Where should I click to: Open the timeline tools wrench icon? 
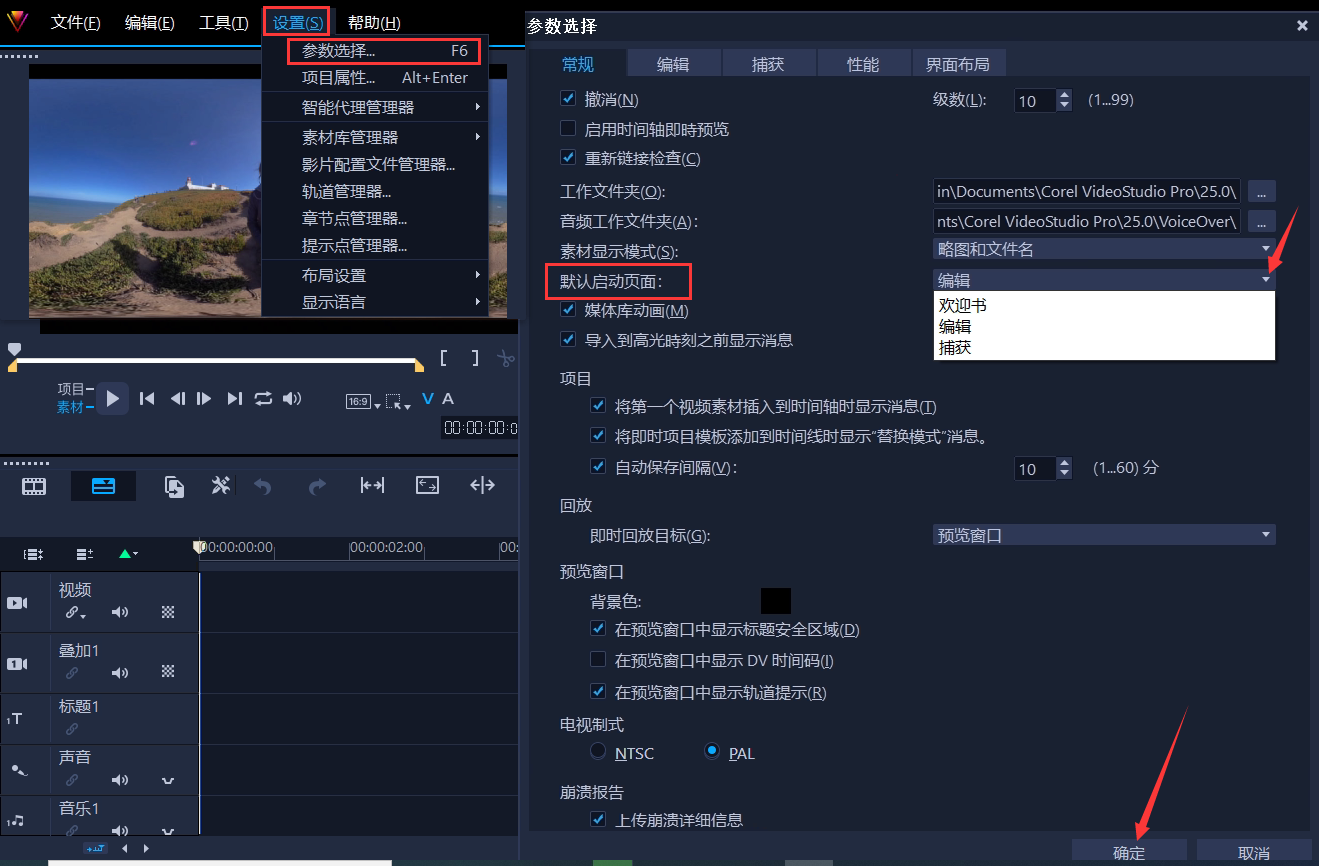pos(221,486)
